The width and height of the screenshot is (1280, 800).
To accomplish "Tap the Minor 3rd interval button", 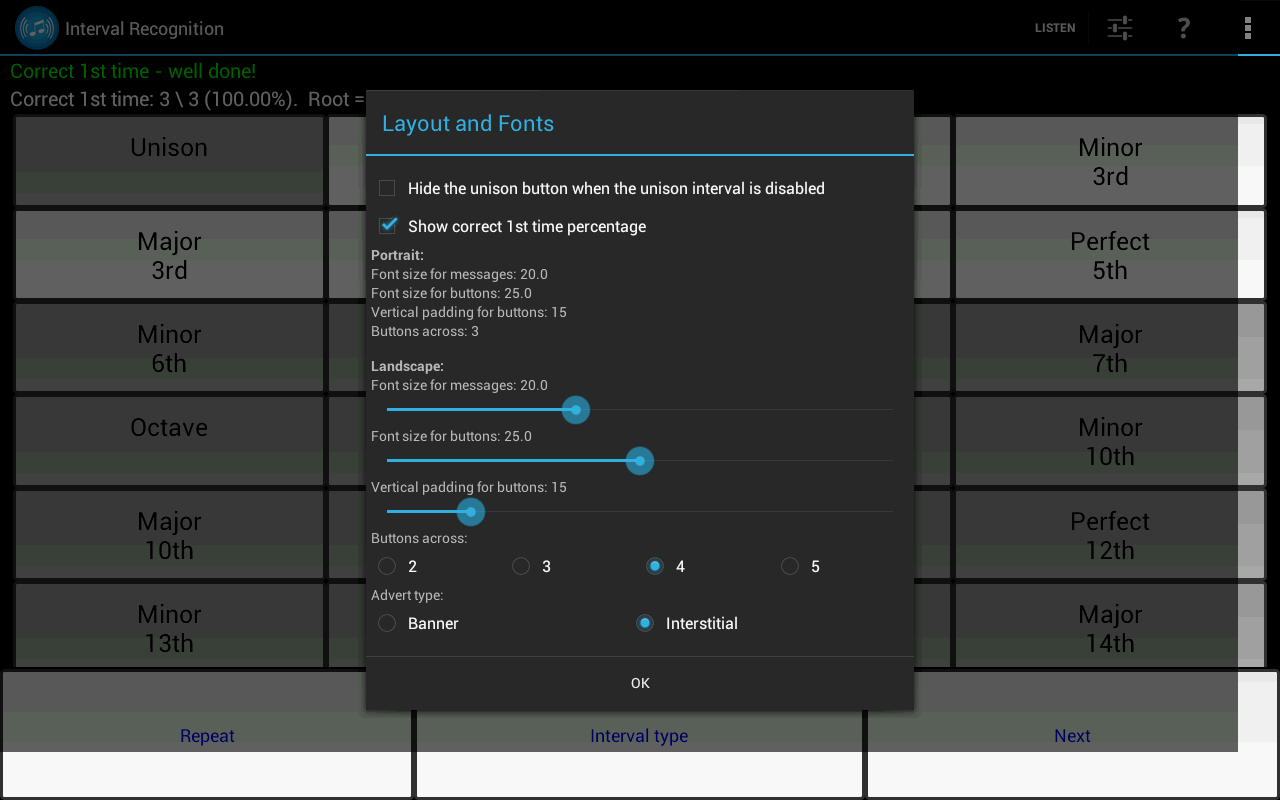I will 1110,161.
